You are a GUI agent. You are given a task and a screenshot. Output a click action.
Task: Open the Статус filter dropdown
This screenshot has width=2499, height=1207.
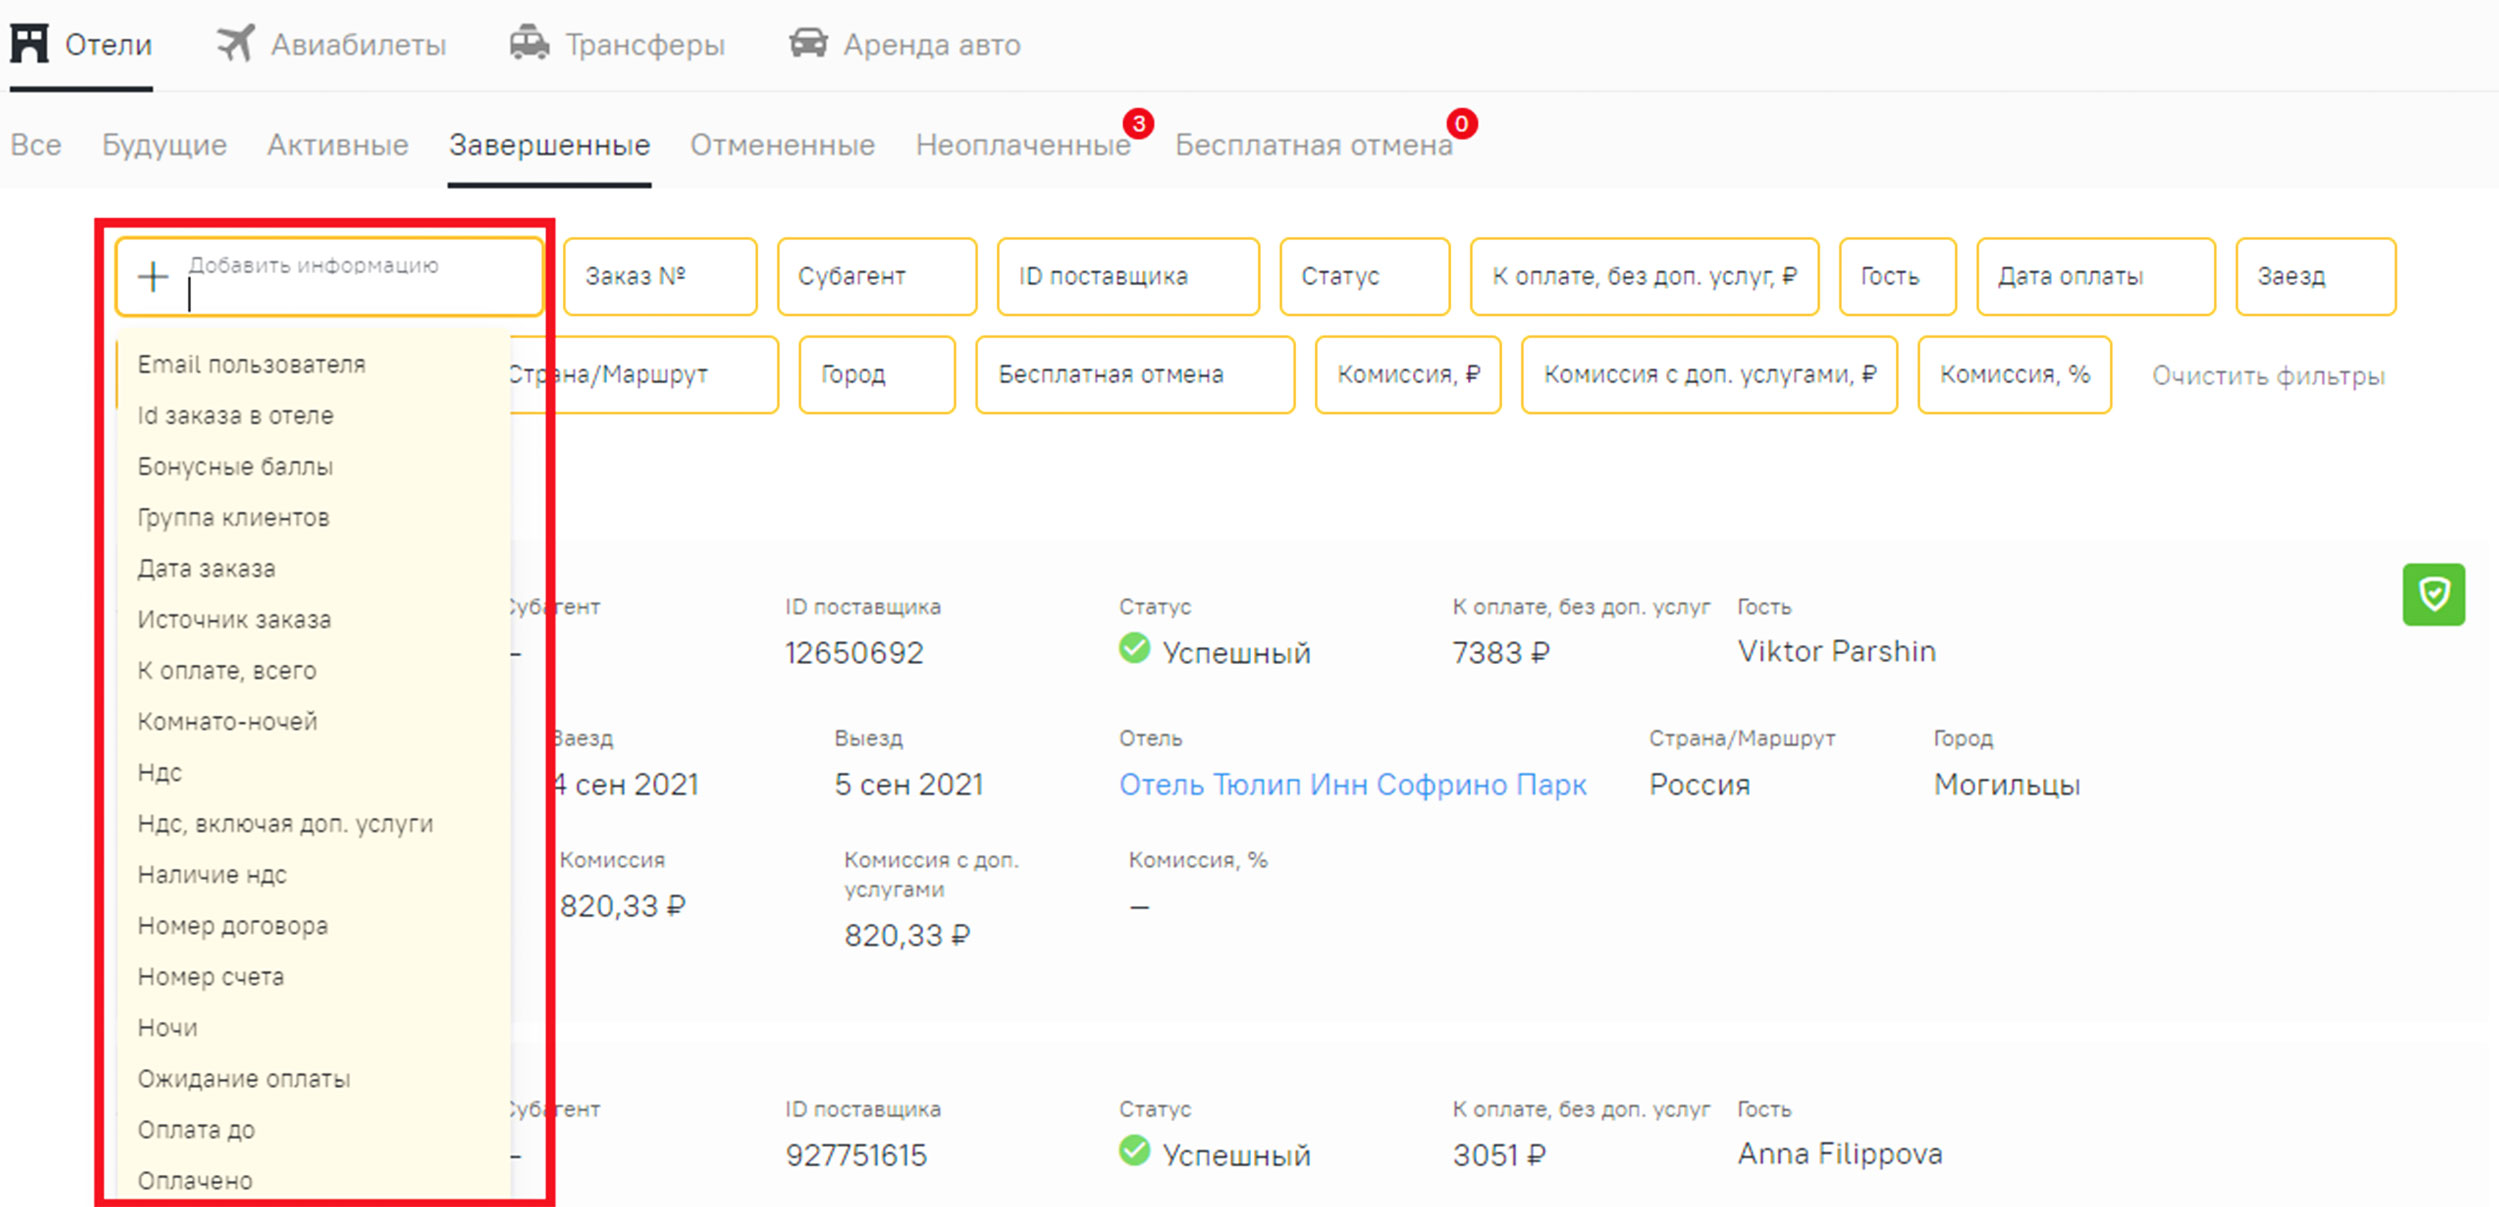pyautogui.click(x=1364, y=277)
